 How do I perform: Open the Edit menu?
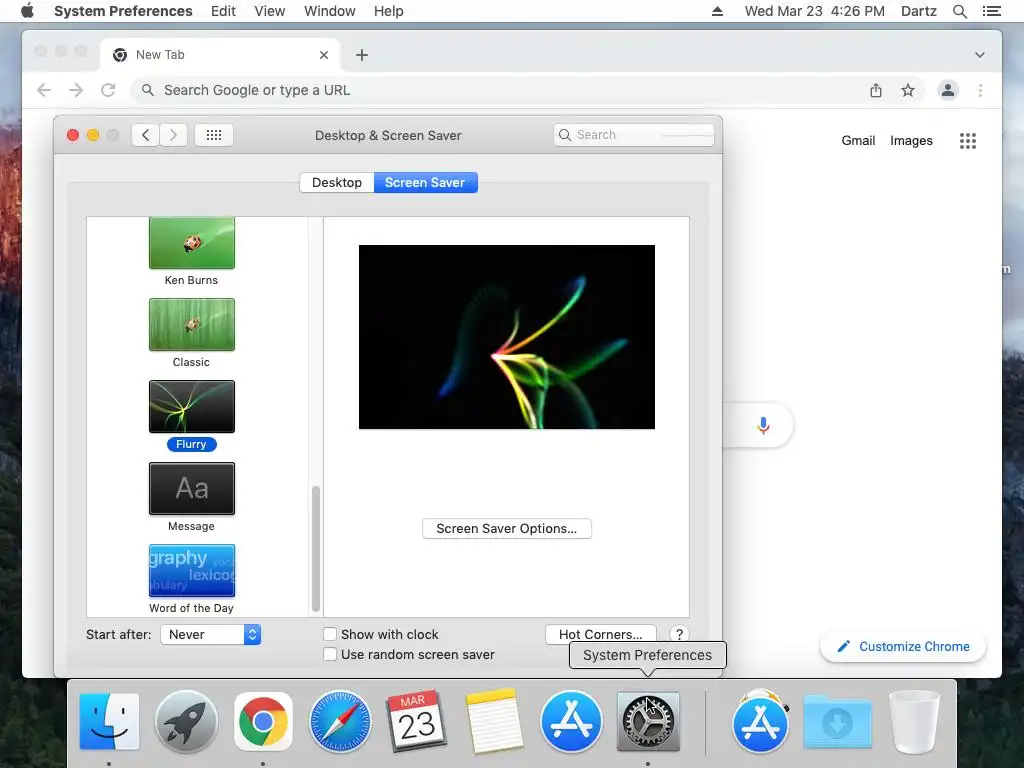tap(223, 11)
